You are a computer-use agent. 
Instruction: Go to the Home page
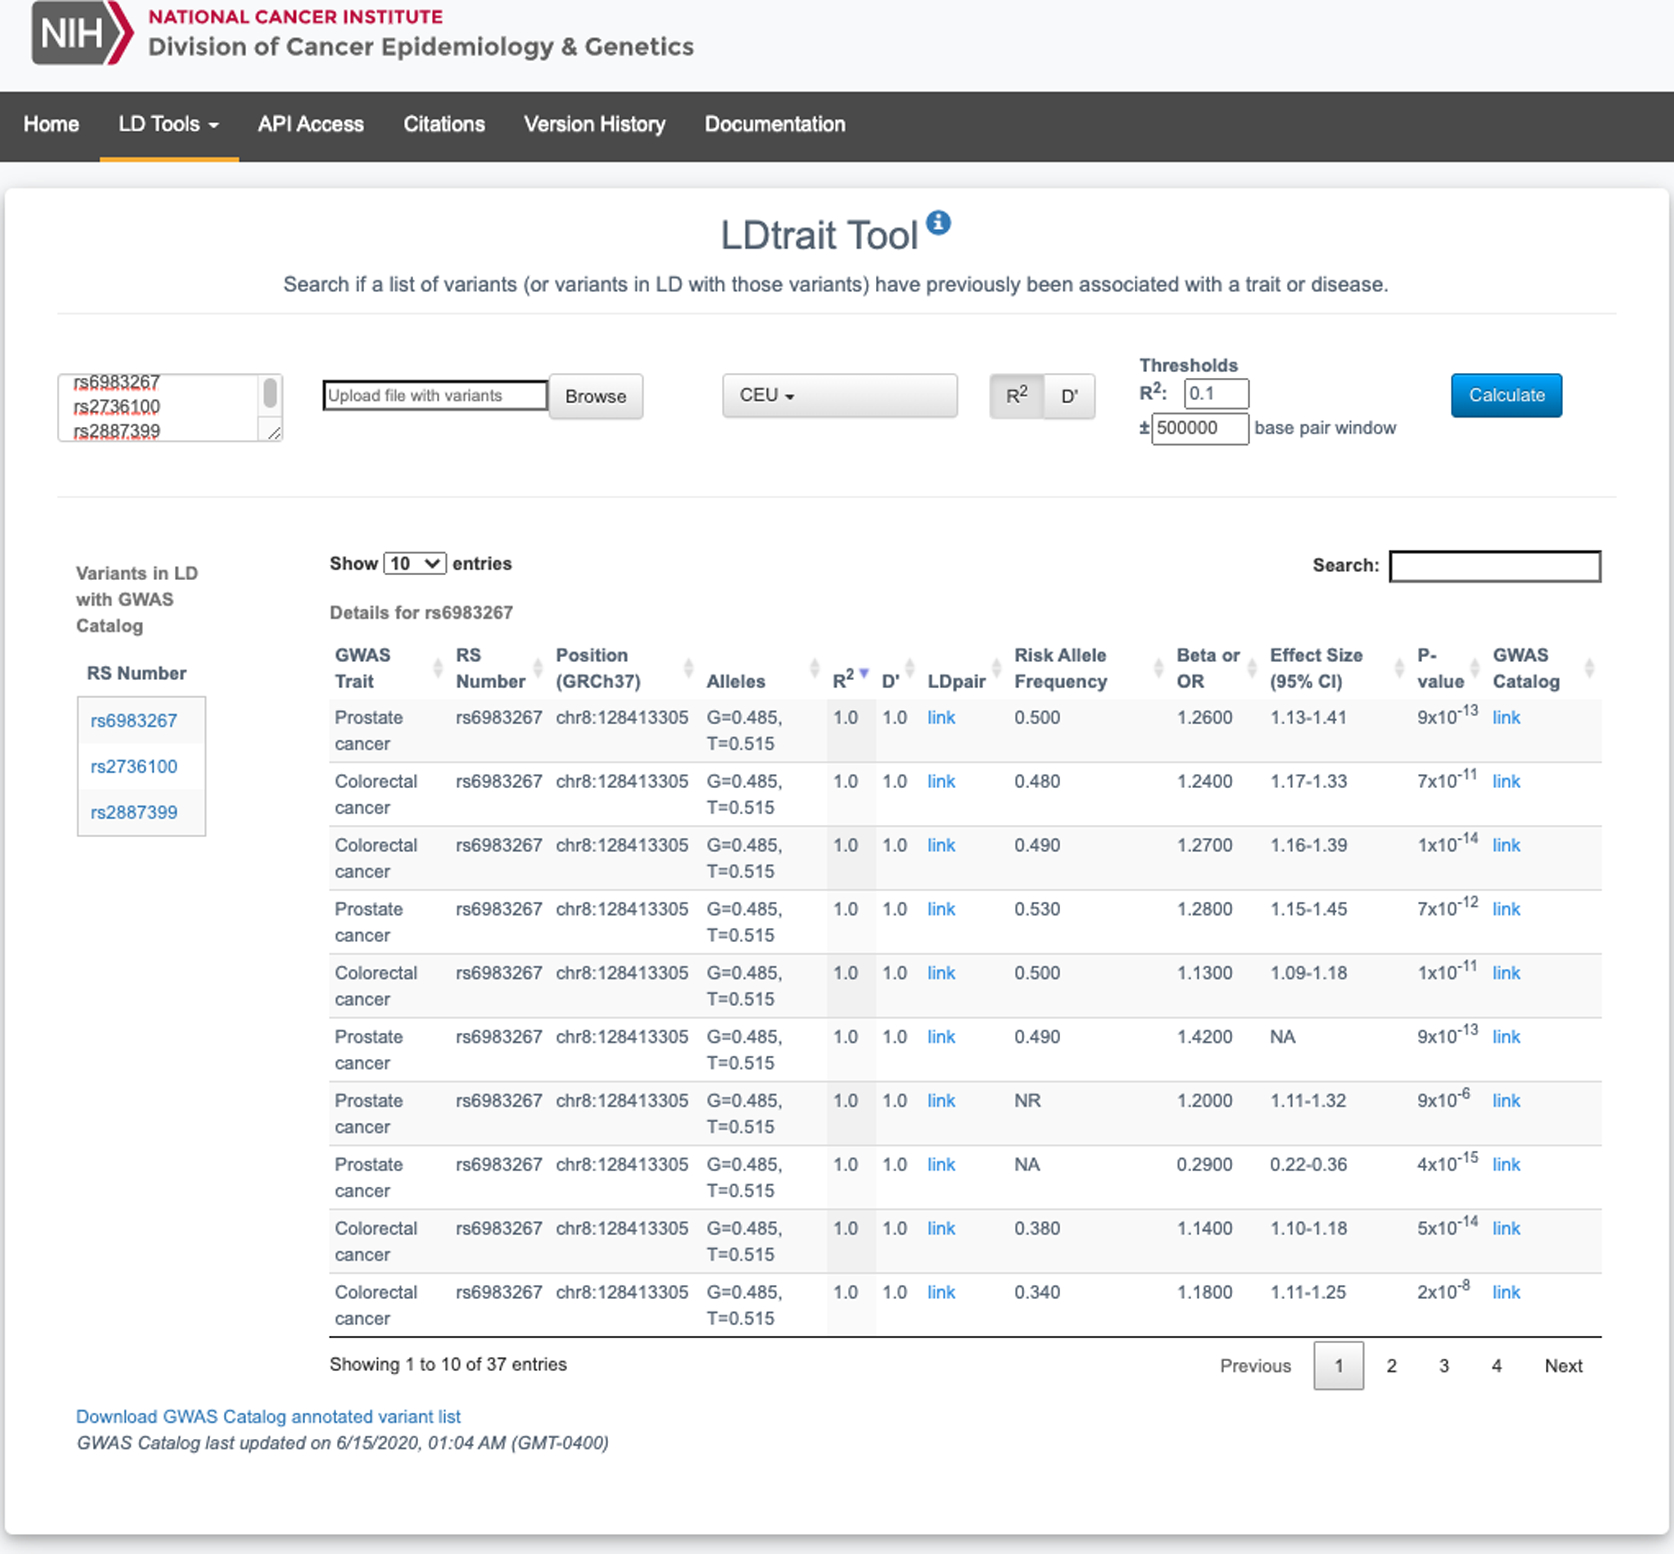(51, 124)
